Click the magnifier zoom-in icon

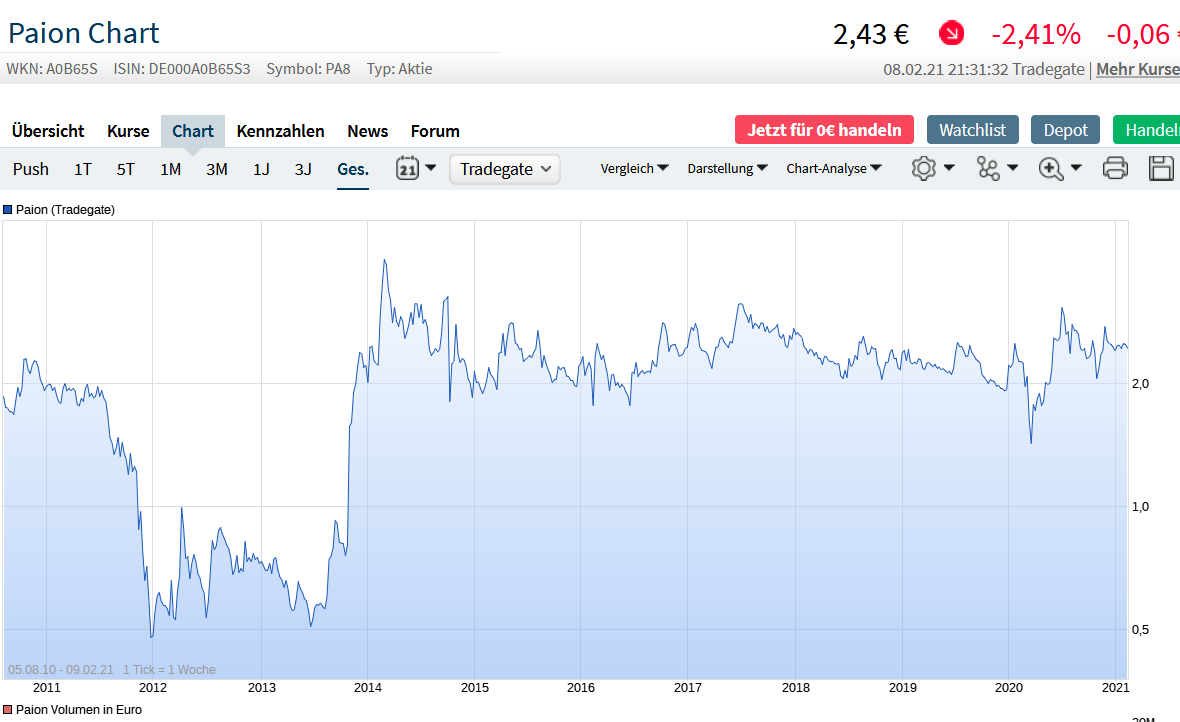point(1051,168)
